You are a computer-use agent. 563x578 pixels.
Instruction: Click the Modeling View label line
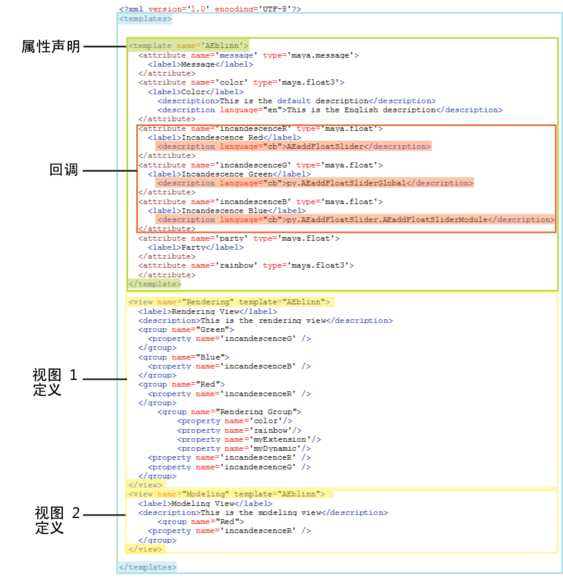(205, 504)
